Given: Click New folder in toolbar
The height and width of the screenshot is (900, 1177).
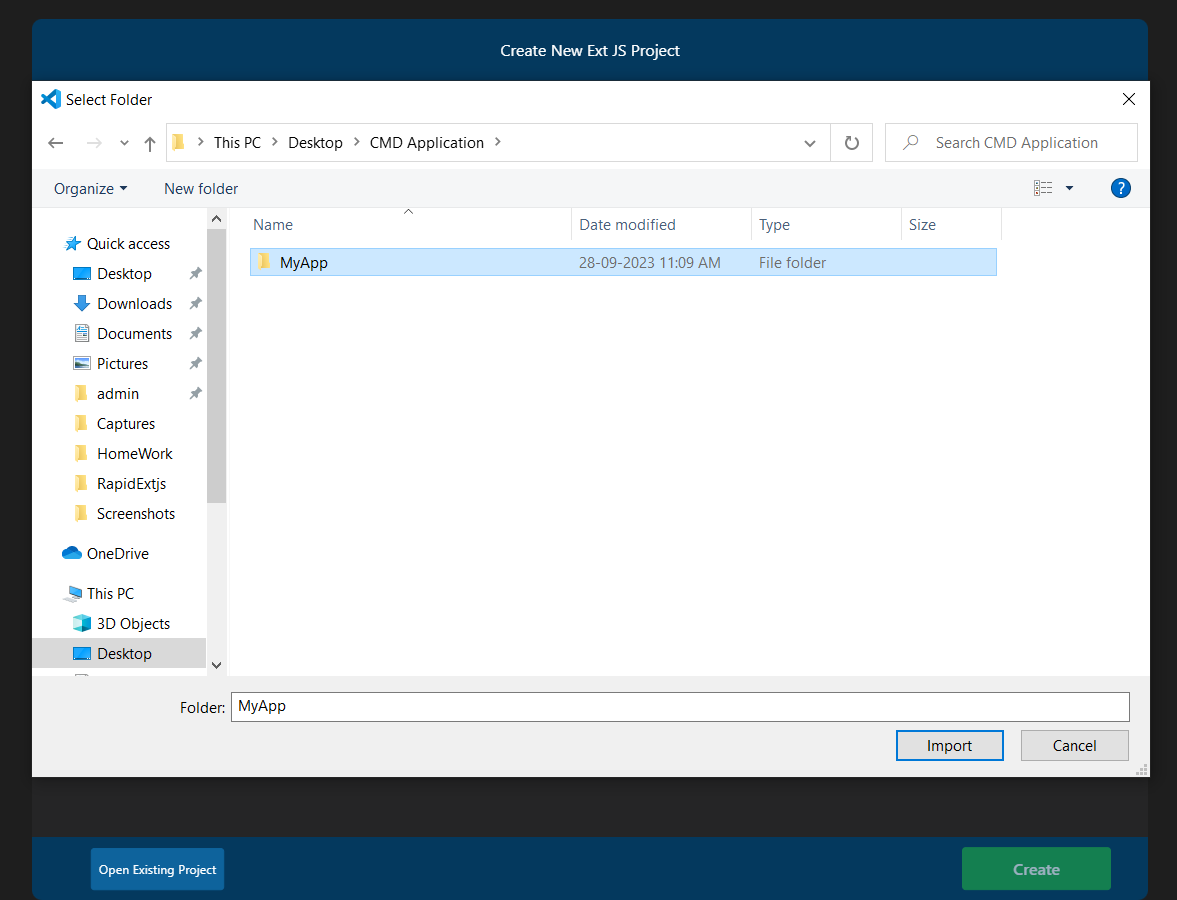Looking at the screenshot, I should (201, 188).
